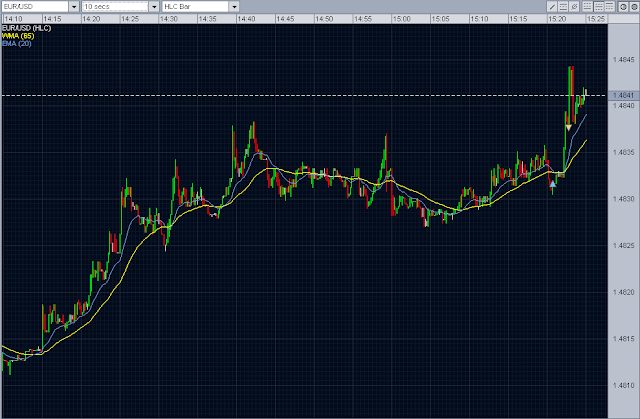Image resolution: width=640 pixels, height=419 pixels.
Task: Click the blue up-triangle trade marker
Action: pos(552,184)
